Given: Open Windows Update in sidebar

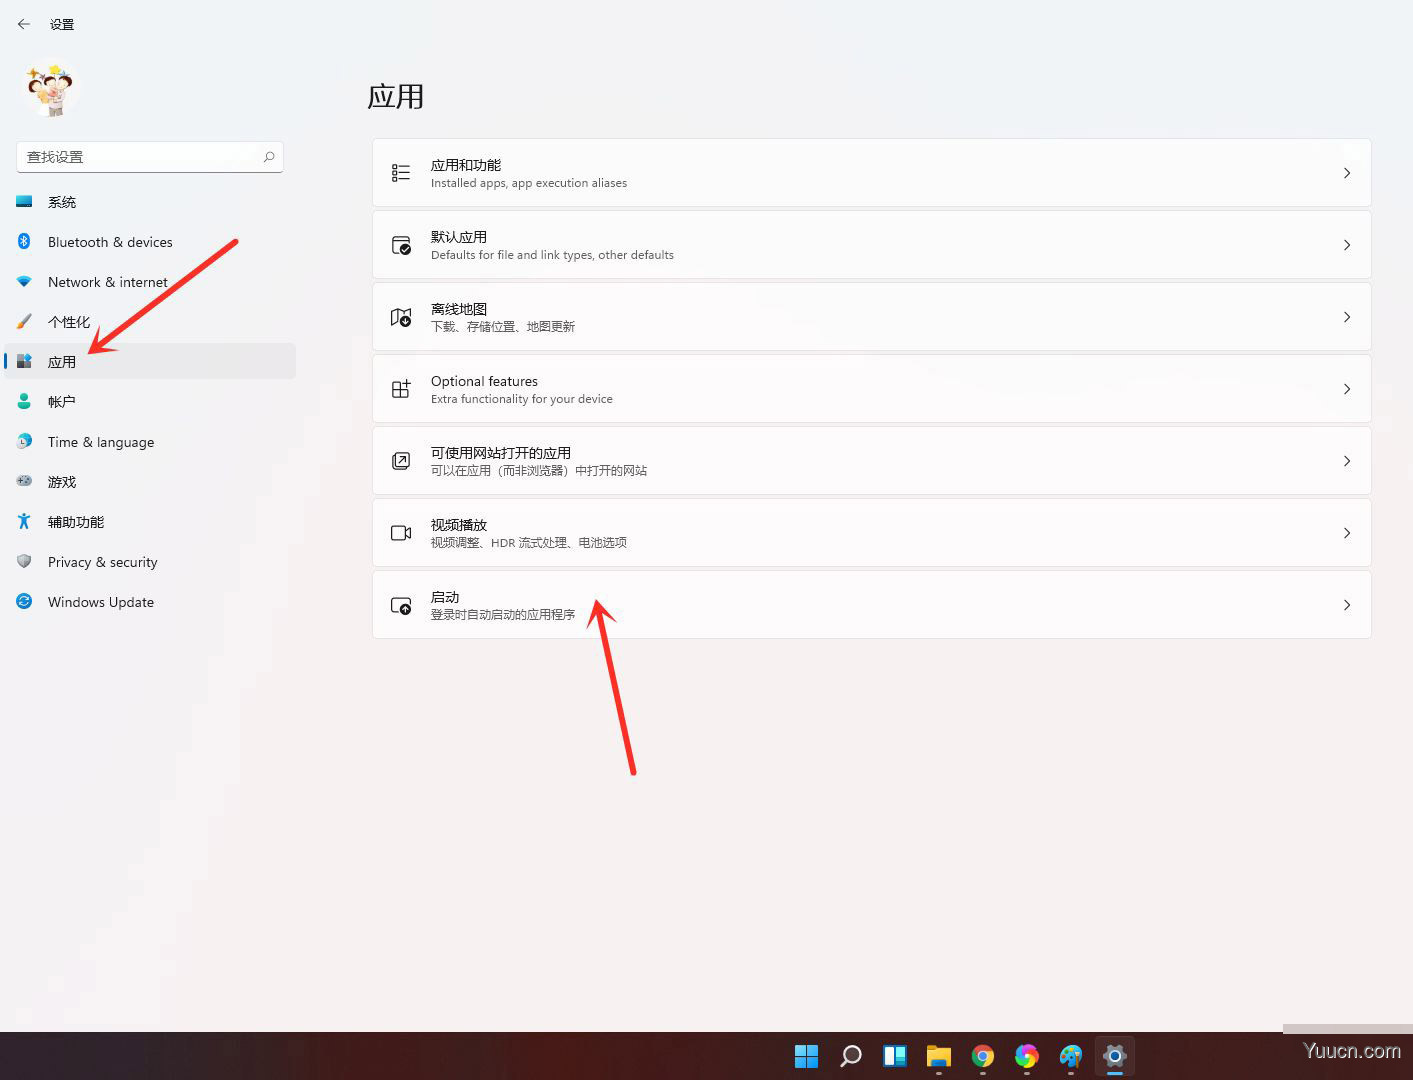Looking at the screenshot, I should 101,602.
